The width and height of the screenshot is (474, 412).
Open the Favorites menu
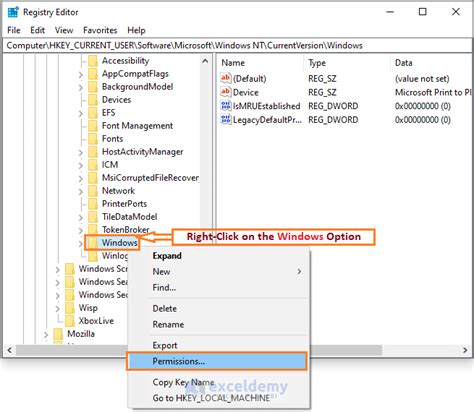[100, 30]
